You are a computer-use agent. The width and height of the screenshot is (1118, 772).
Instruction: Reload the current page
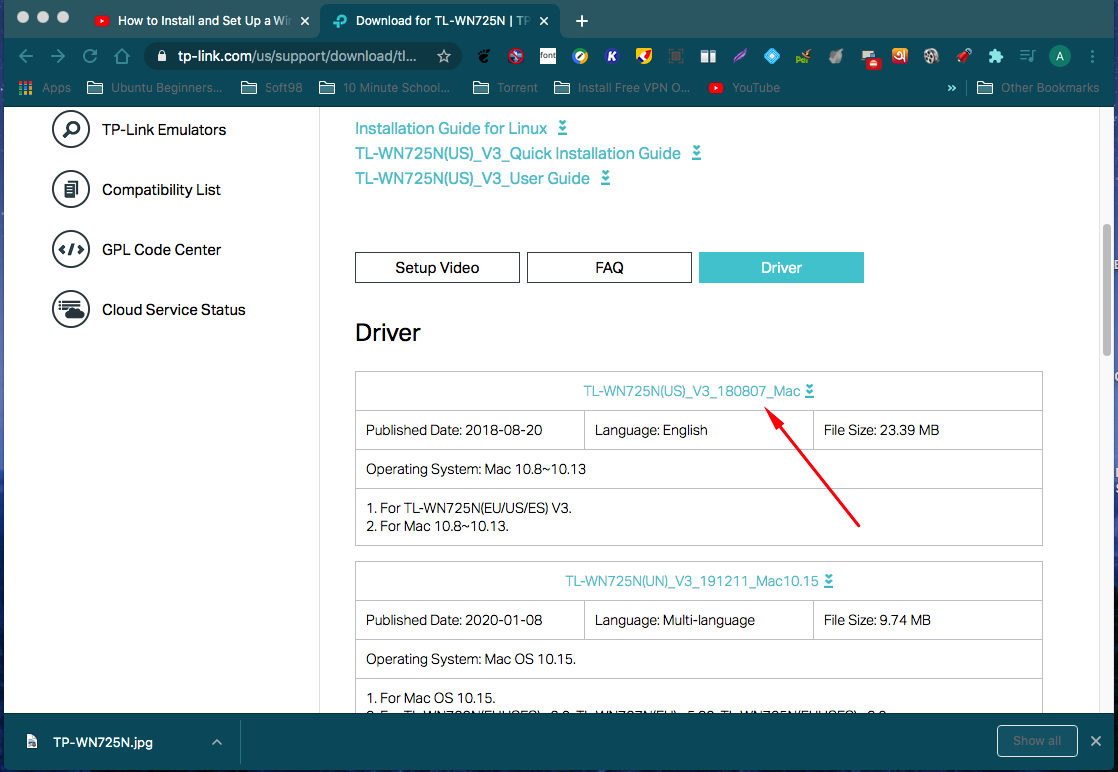click(90, 56)
